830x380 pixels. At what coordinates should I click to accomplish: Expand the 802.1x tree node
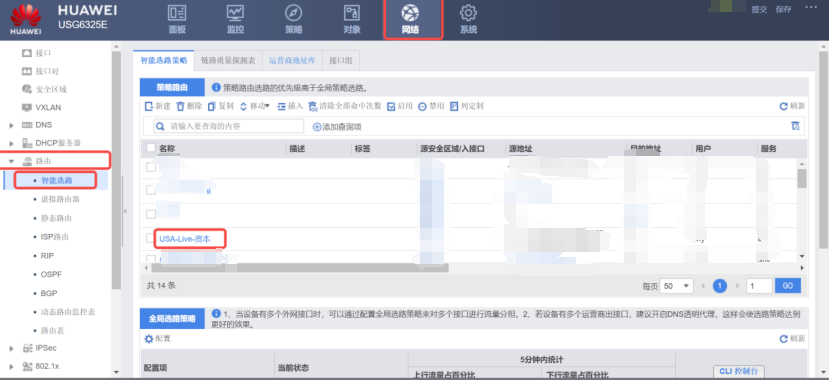12,366
